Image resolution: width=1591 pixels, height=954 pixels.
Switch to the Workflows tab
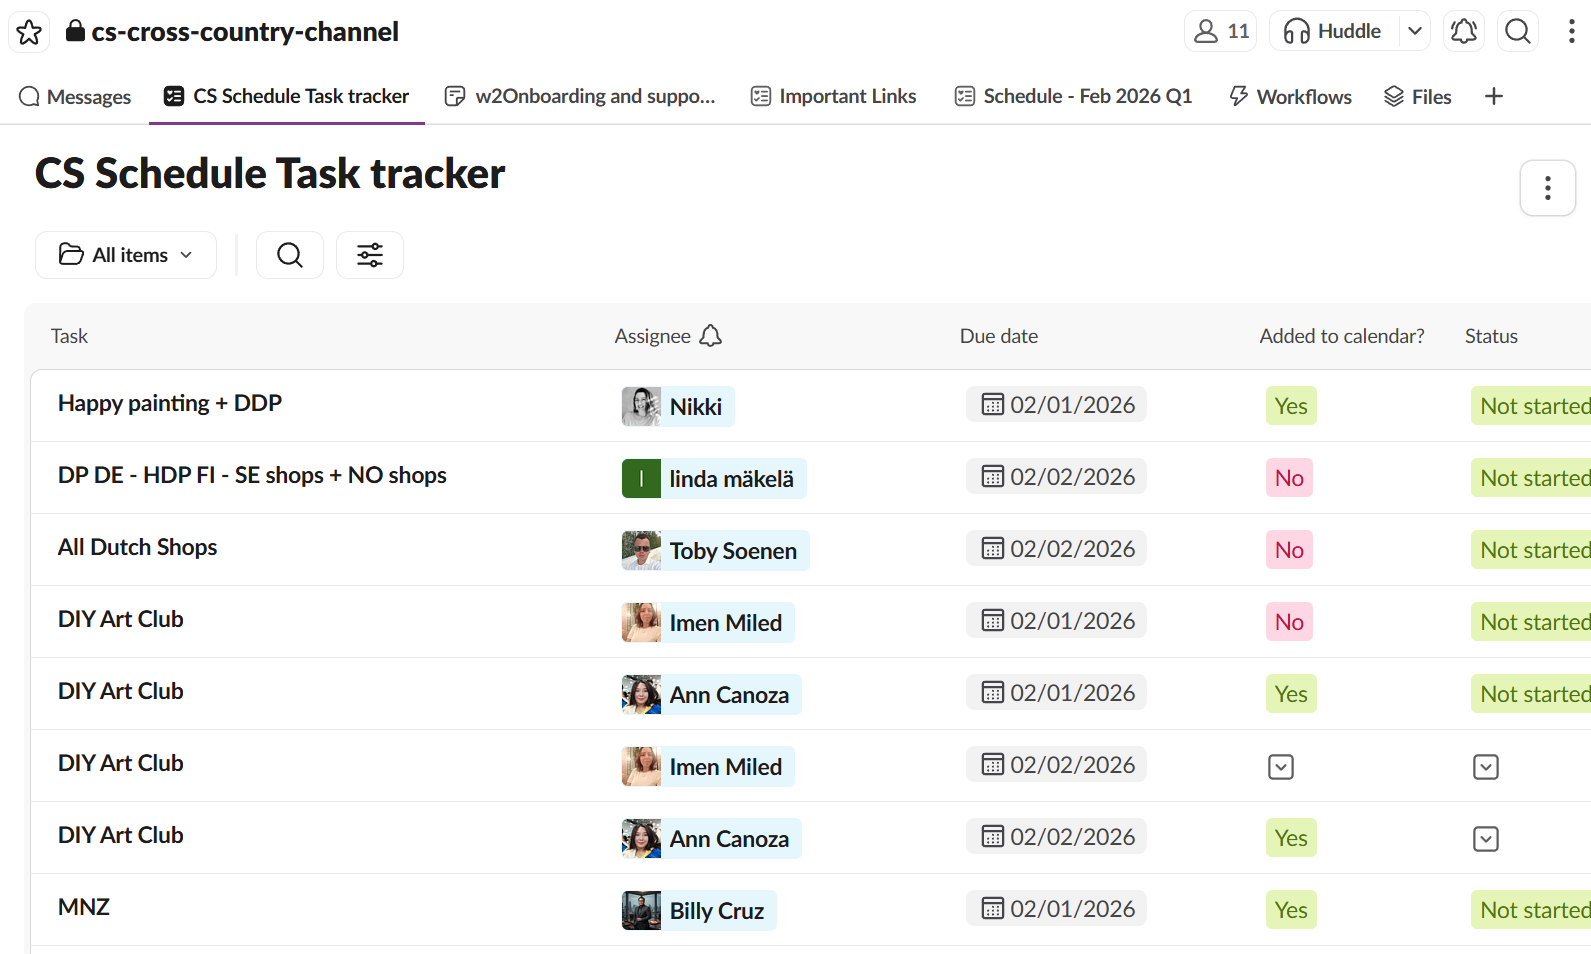(x=1290, y=97)
